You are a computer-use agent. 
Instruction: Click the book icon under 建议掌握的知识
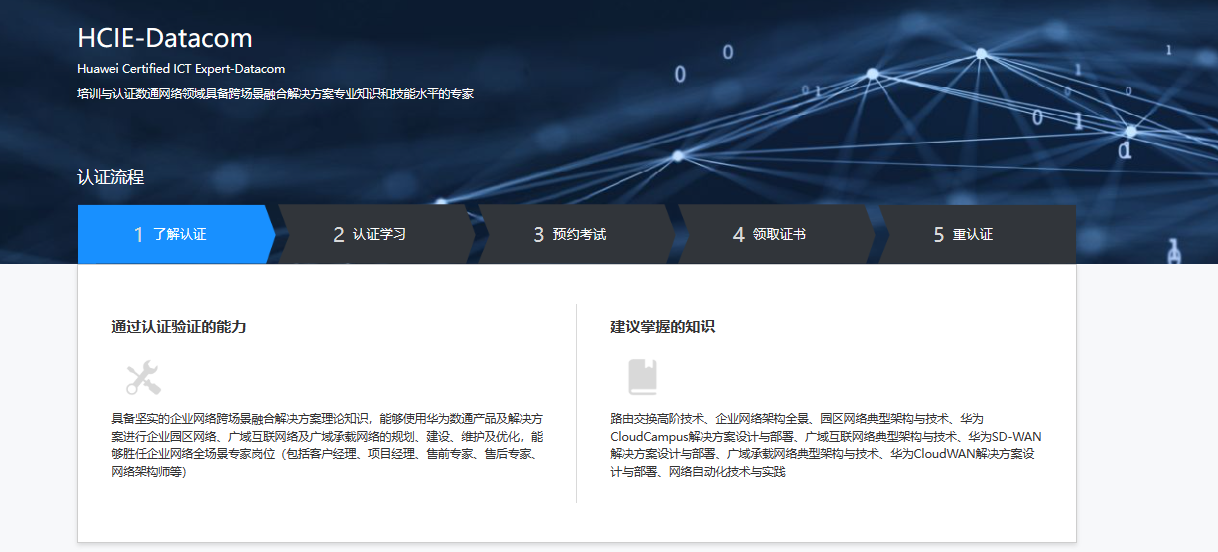[642, 377]
